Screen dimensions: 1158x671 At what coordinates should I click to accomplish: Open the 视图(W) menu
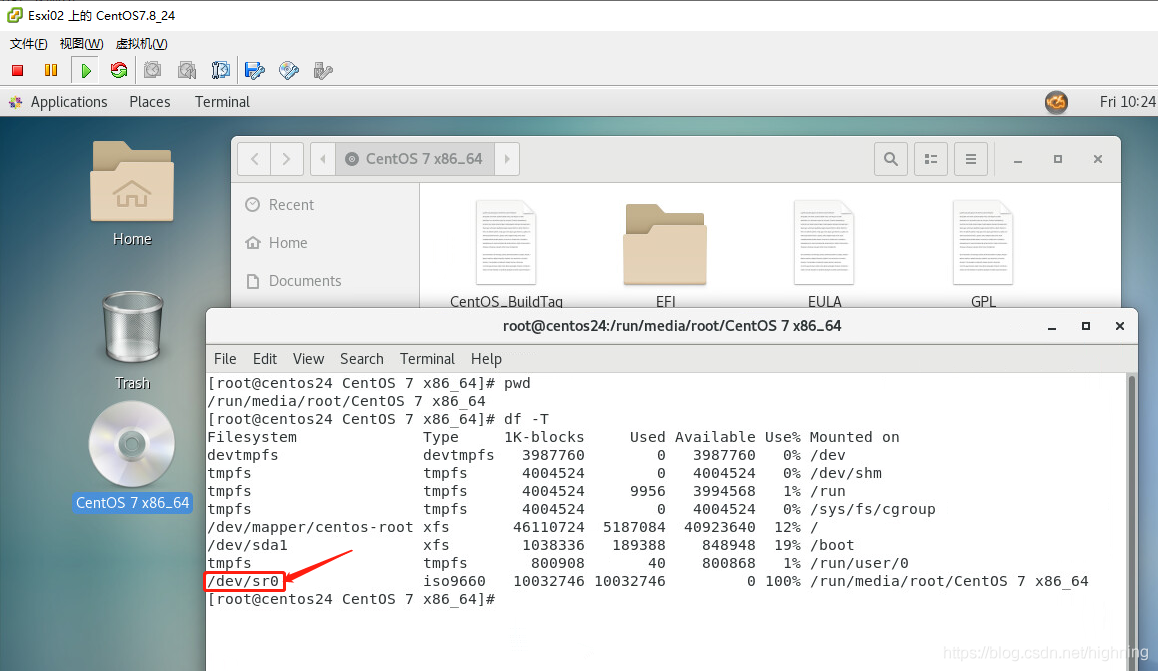click(81, 44)
